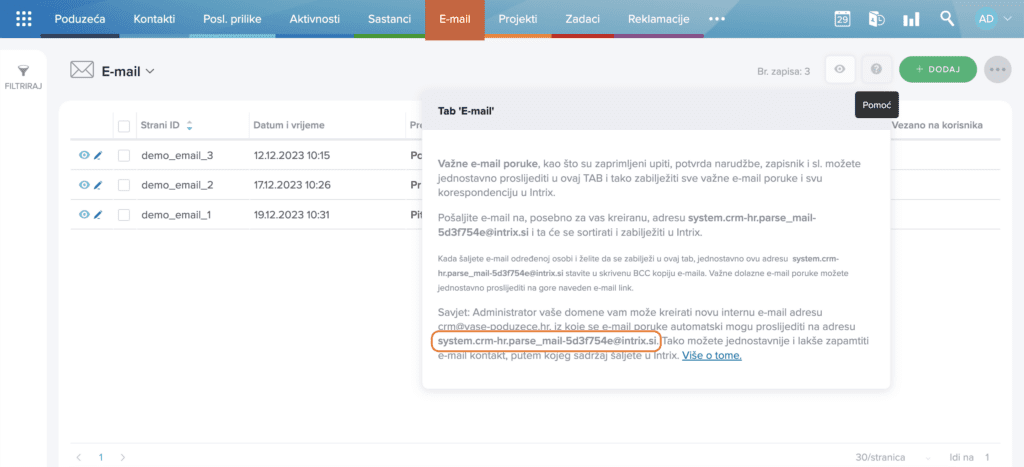The height and width of the screenshot is (467, 1024).
Task: Tick the checkbox for demo_email_1
Action: click(124, 214)
